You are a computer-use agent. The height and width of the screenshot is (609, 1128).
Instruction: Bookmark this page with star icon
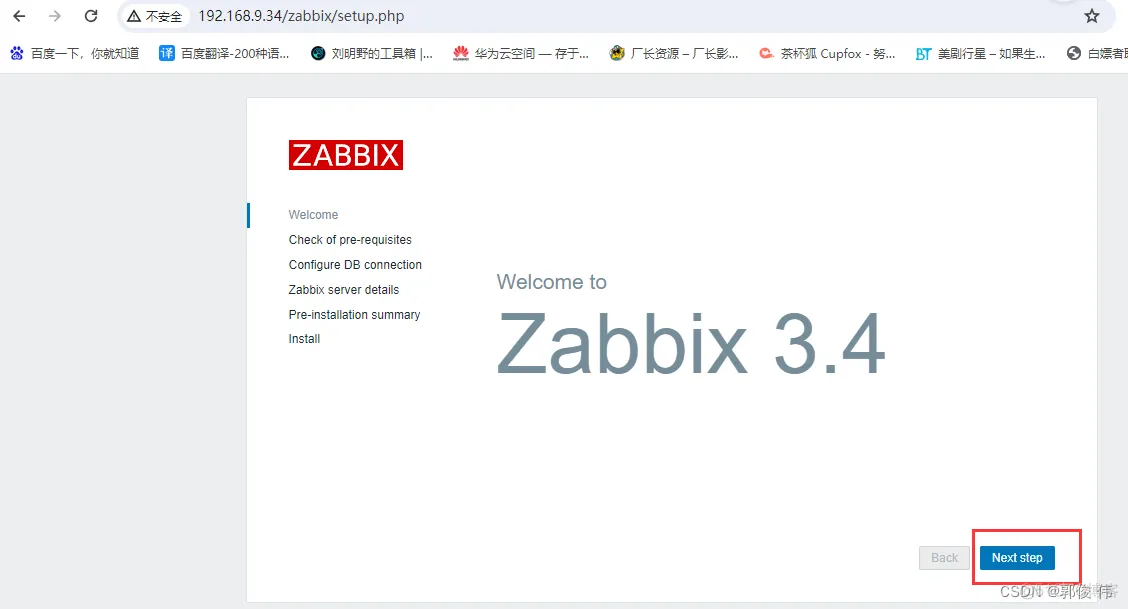coord(1091,16)
